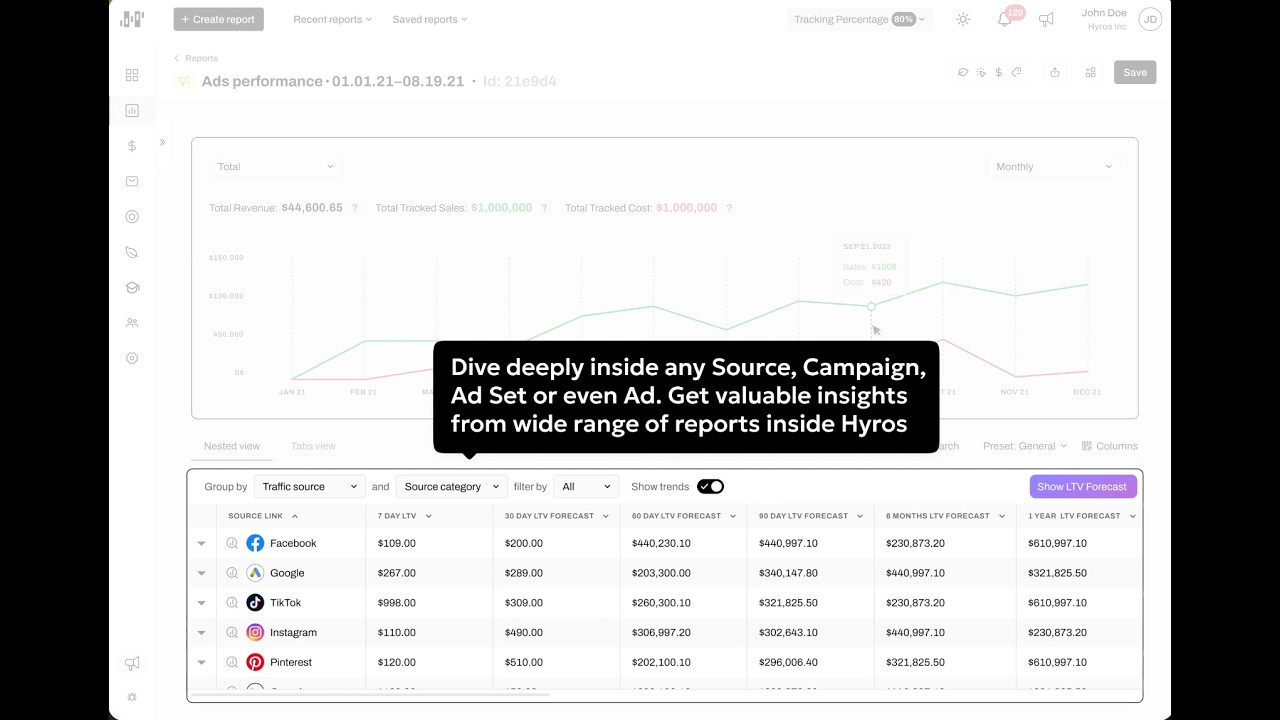1280x720 pixels.
Task: Open the 30 Day LTV Forecast column menu
Action: pos(606,516)
